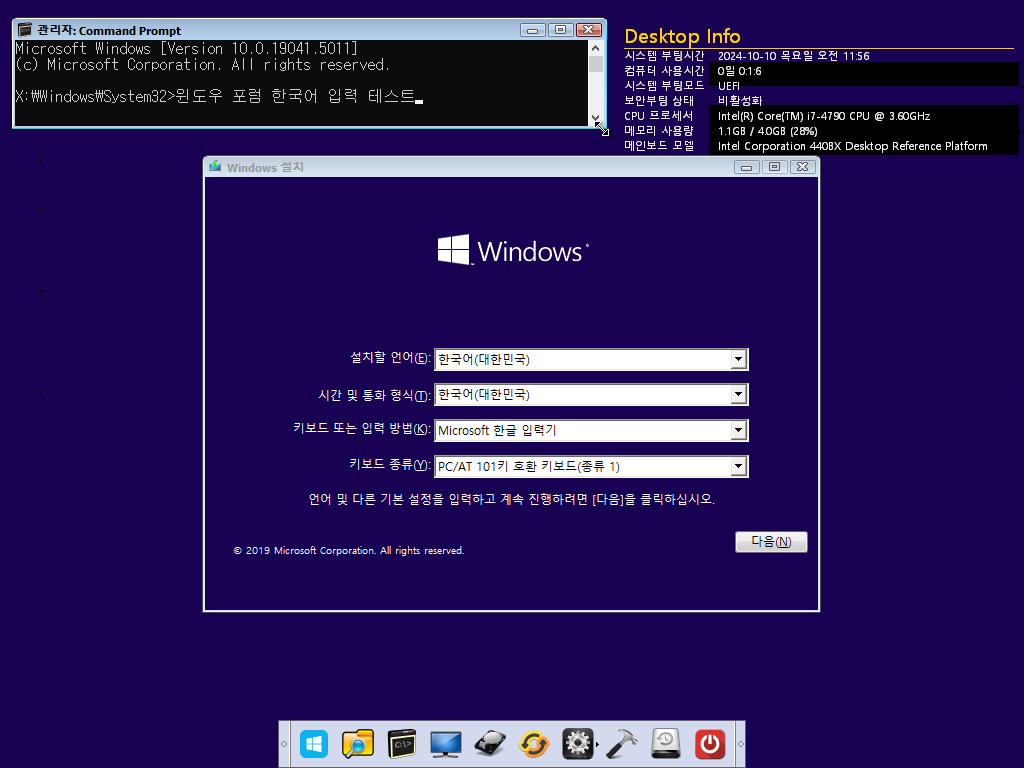The image size is (1024, 768).
Task: Click the Intel Core i7-4790 CPU value
Action: pos(824,116)
